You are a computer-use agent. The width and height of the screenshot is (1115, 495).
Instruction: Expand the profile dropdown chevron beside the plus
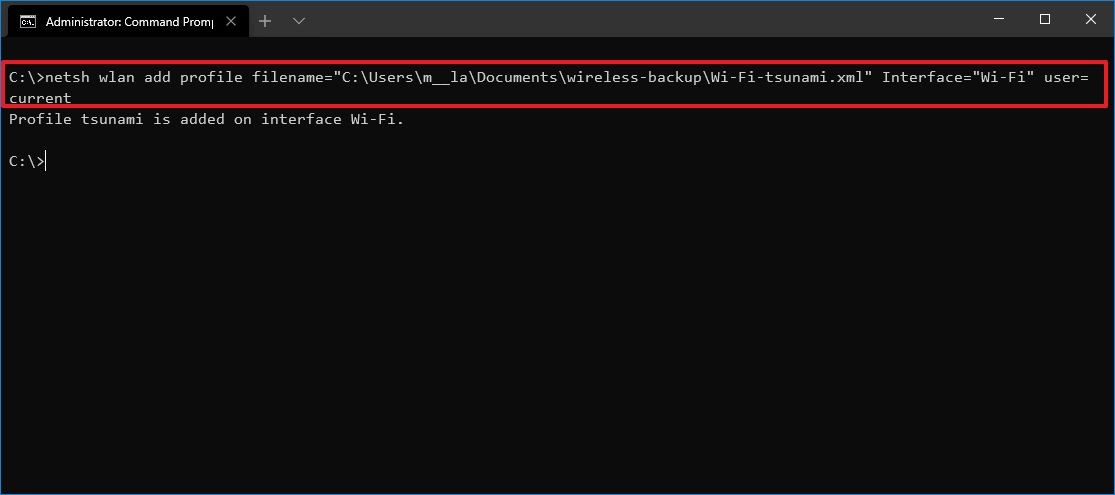click(298, 21)
